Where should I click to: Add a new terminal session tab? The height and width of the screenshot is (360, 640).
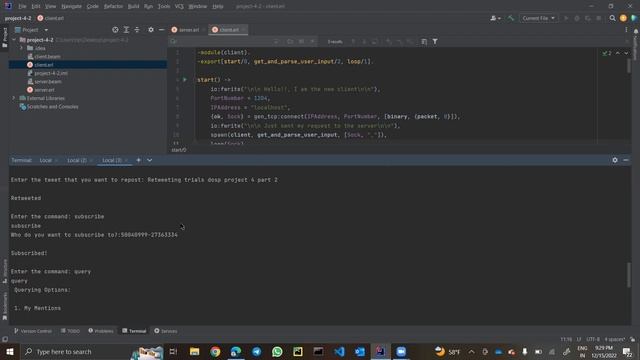click(x=138, y=160)
